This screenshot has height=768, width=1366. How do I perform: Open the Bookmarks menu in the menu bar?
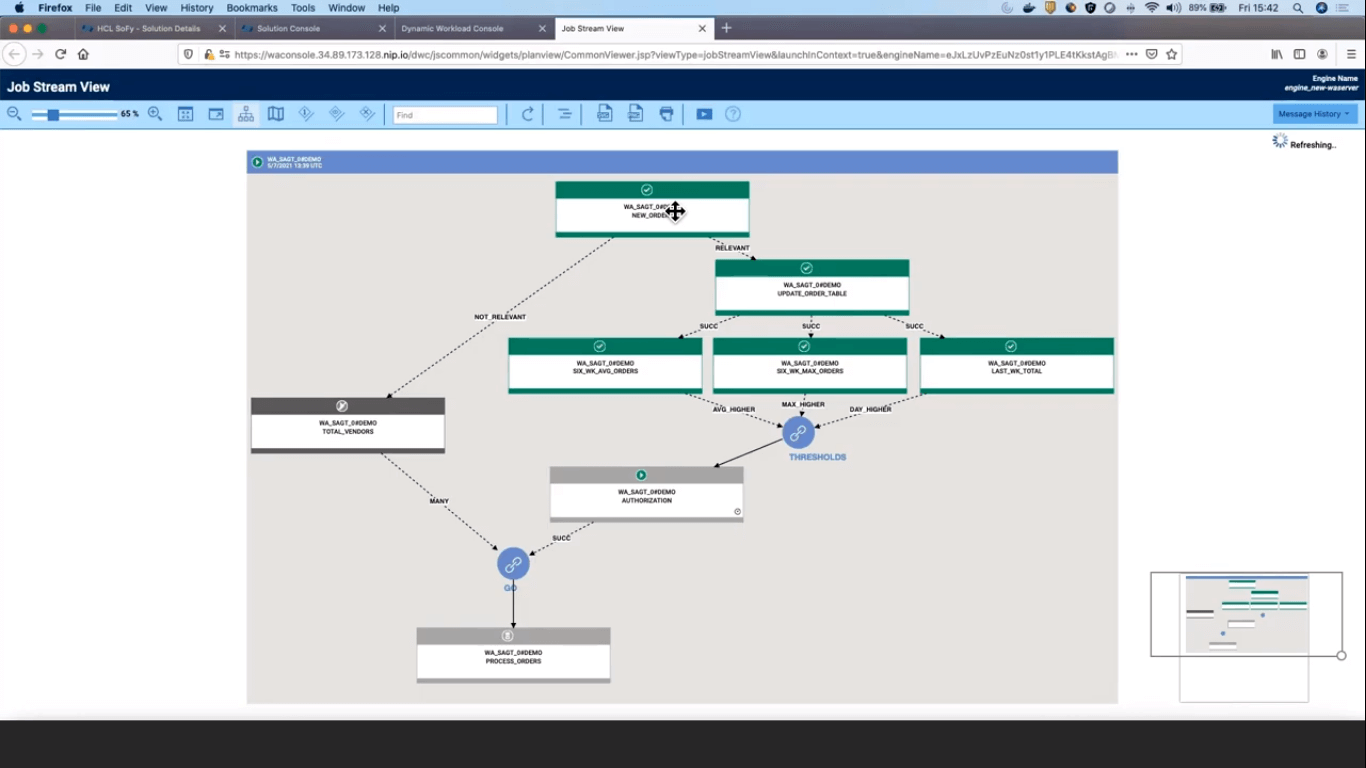251,8
